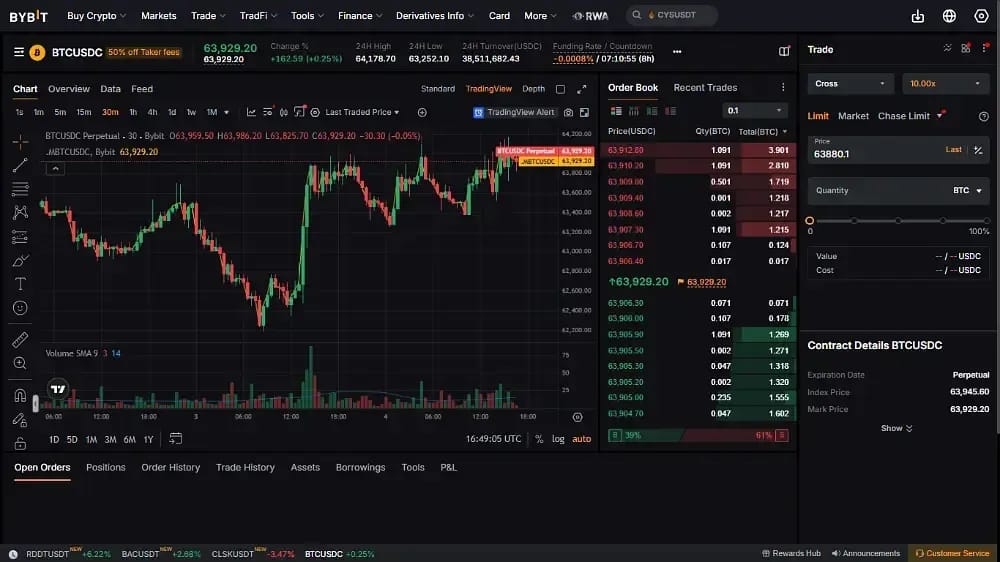This screenshot has height=562, width=1000.
Task: Select the crosshair cursor tool
Action: pos(20,142)
